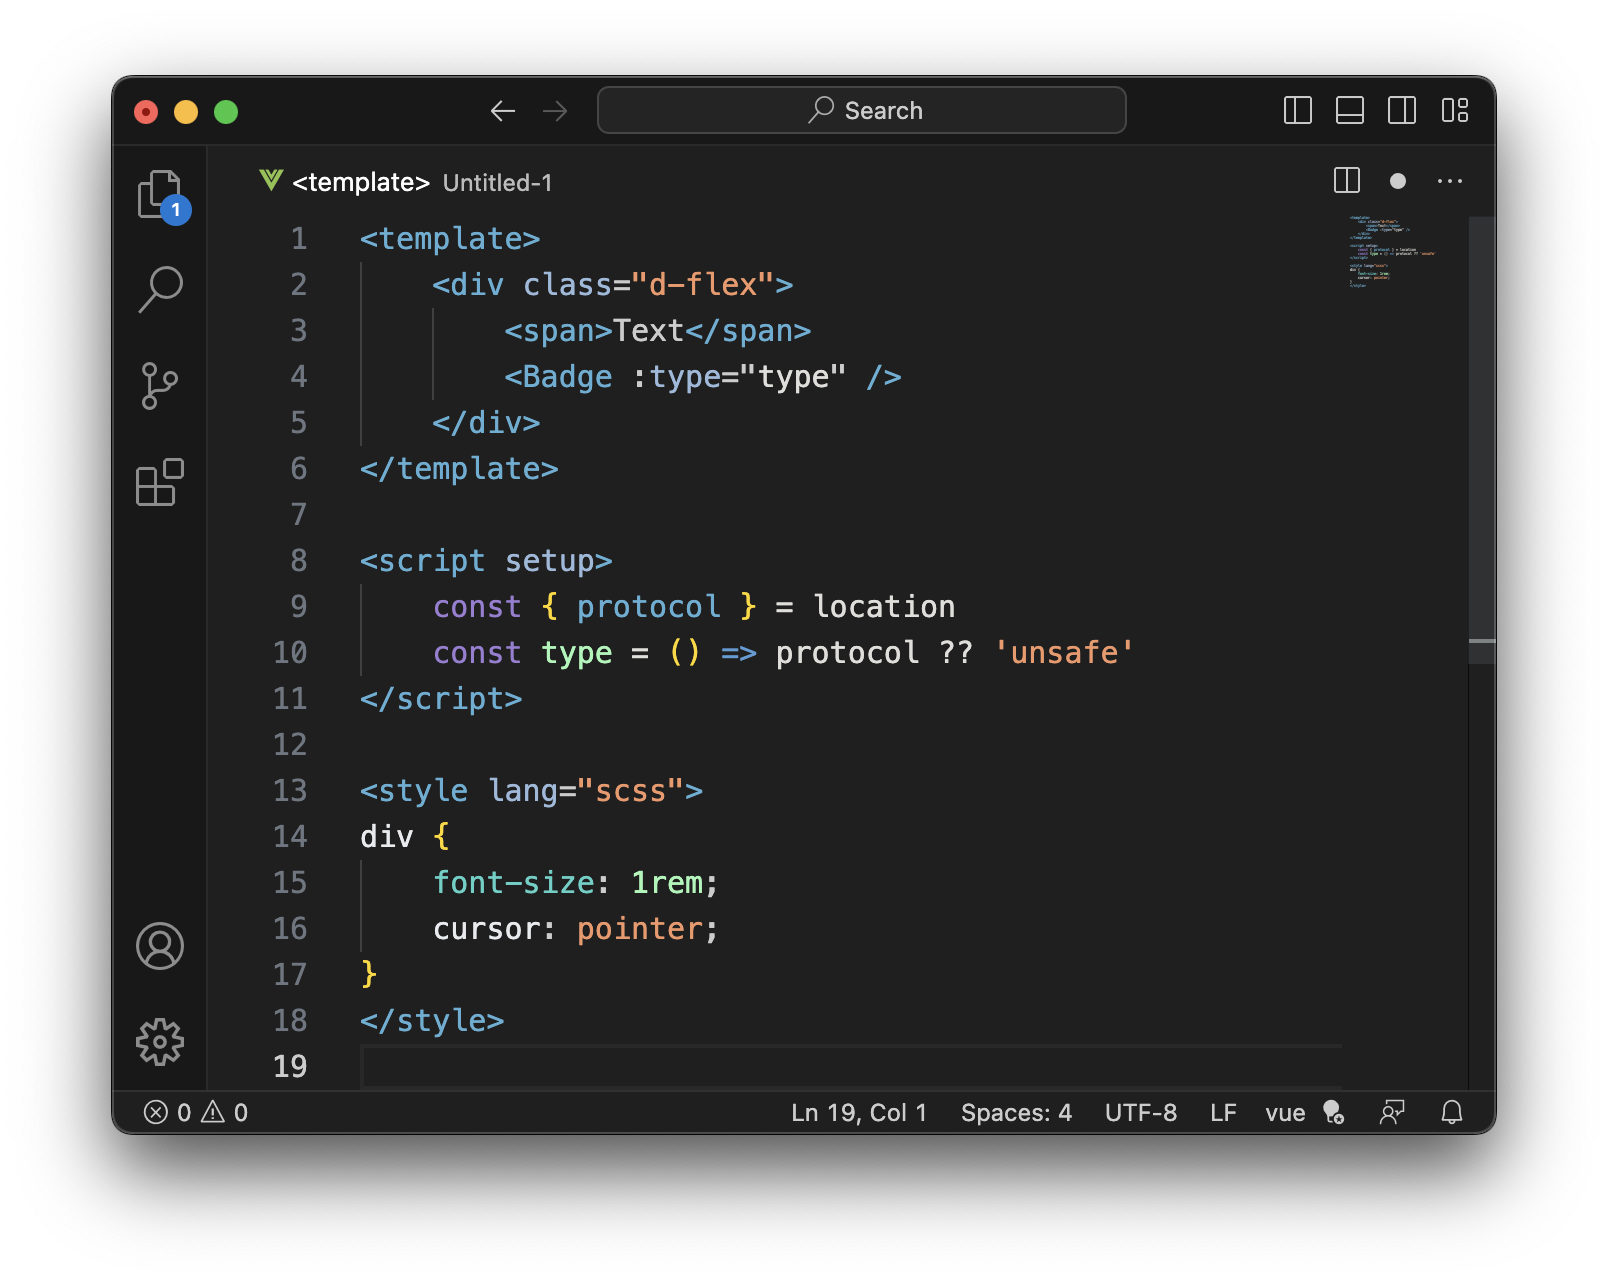Open the Customize Layout icon

[1455, 110]
